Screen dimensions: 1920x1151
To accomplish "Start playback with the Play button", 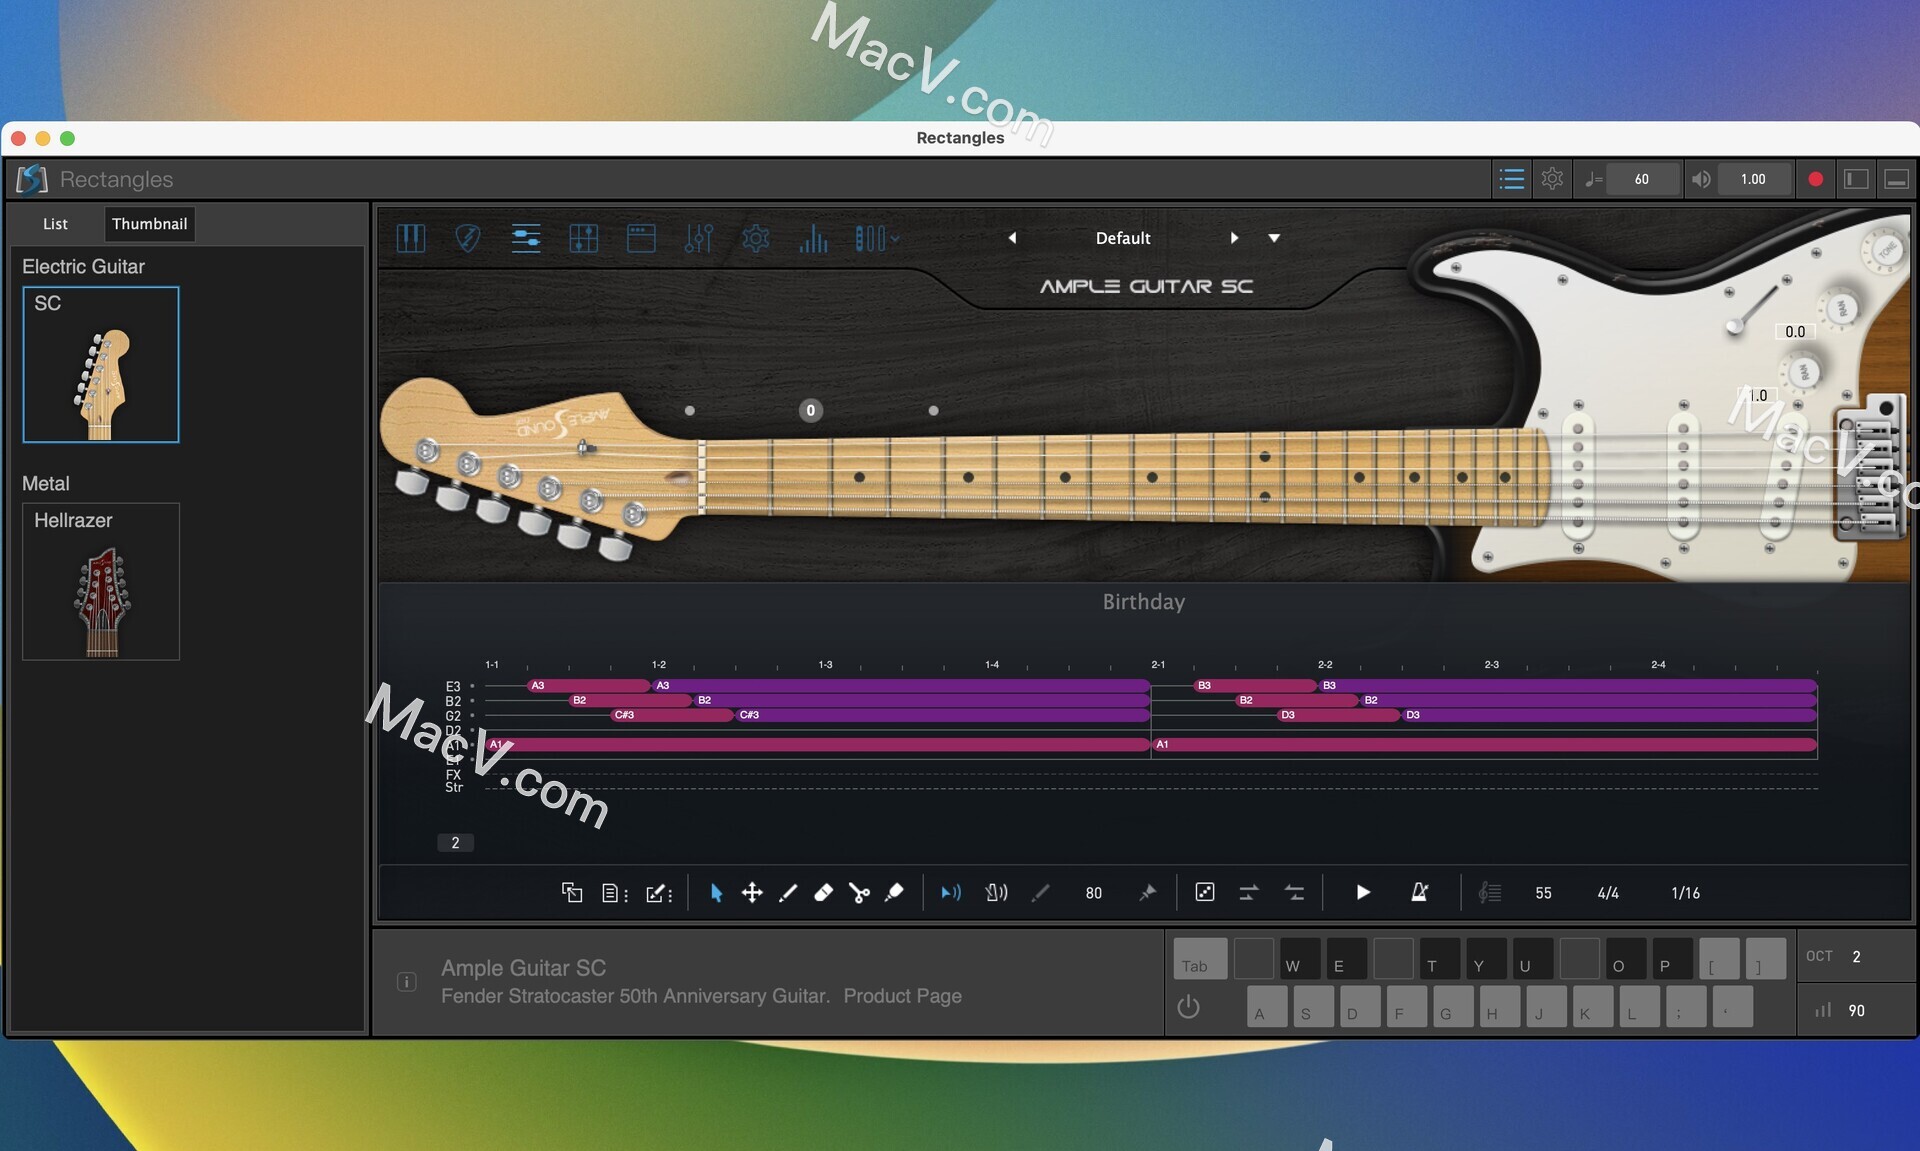I will pos(1362,893).
